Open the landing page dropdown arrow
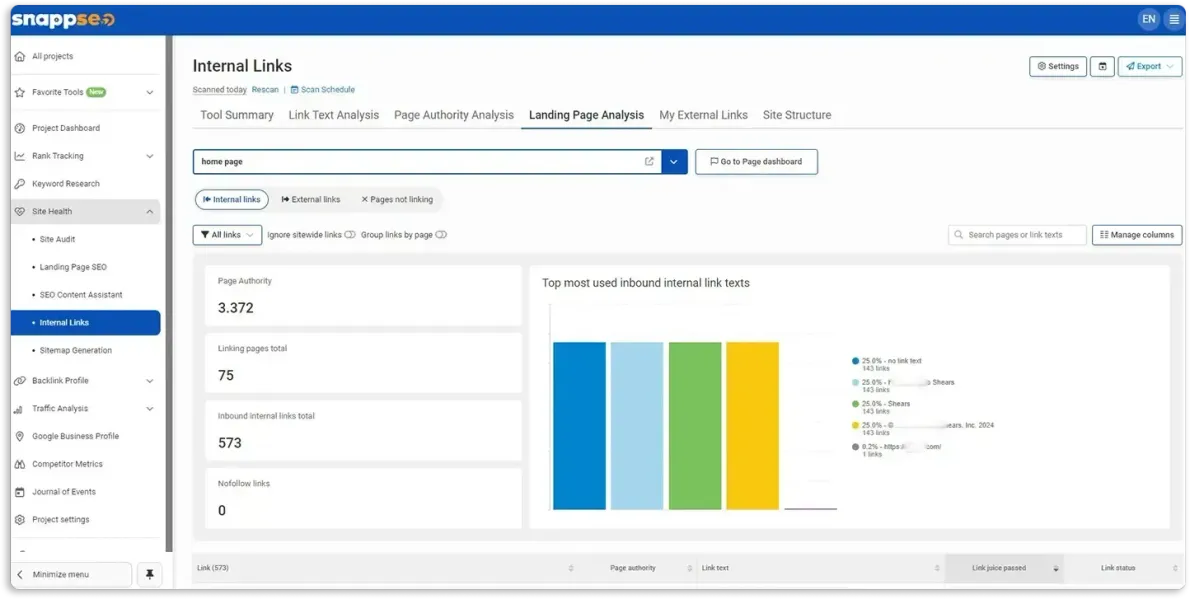1190x599 pixels. tap(675, 162)
